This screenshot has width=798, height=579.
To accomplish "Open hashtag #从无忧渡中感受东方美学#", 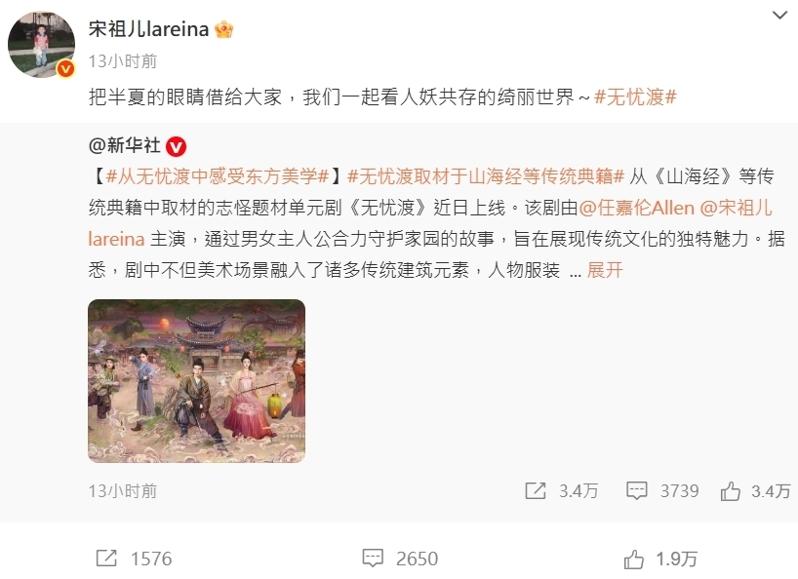I will [x=218, y=177].
